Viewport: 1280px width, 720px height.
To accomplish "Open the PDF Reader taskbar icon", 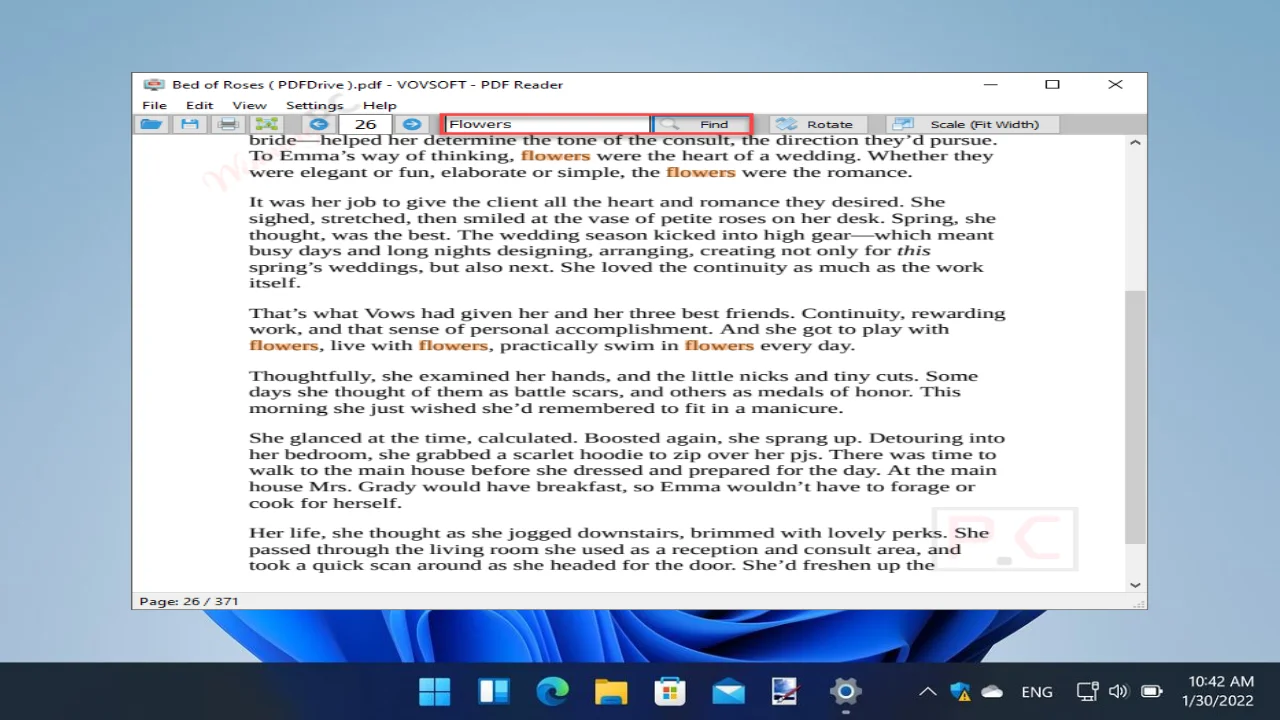I will 786,691.
